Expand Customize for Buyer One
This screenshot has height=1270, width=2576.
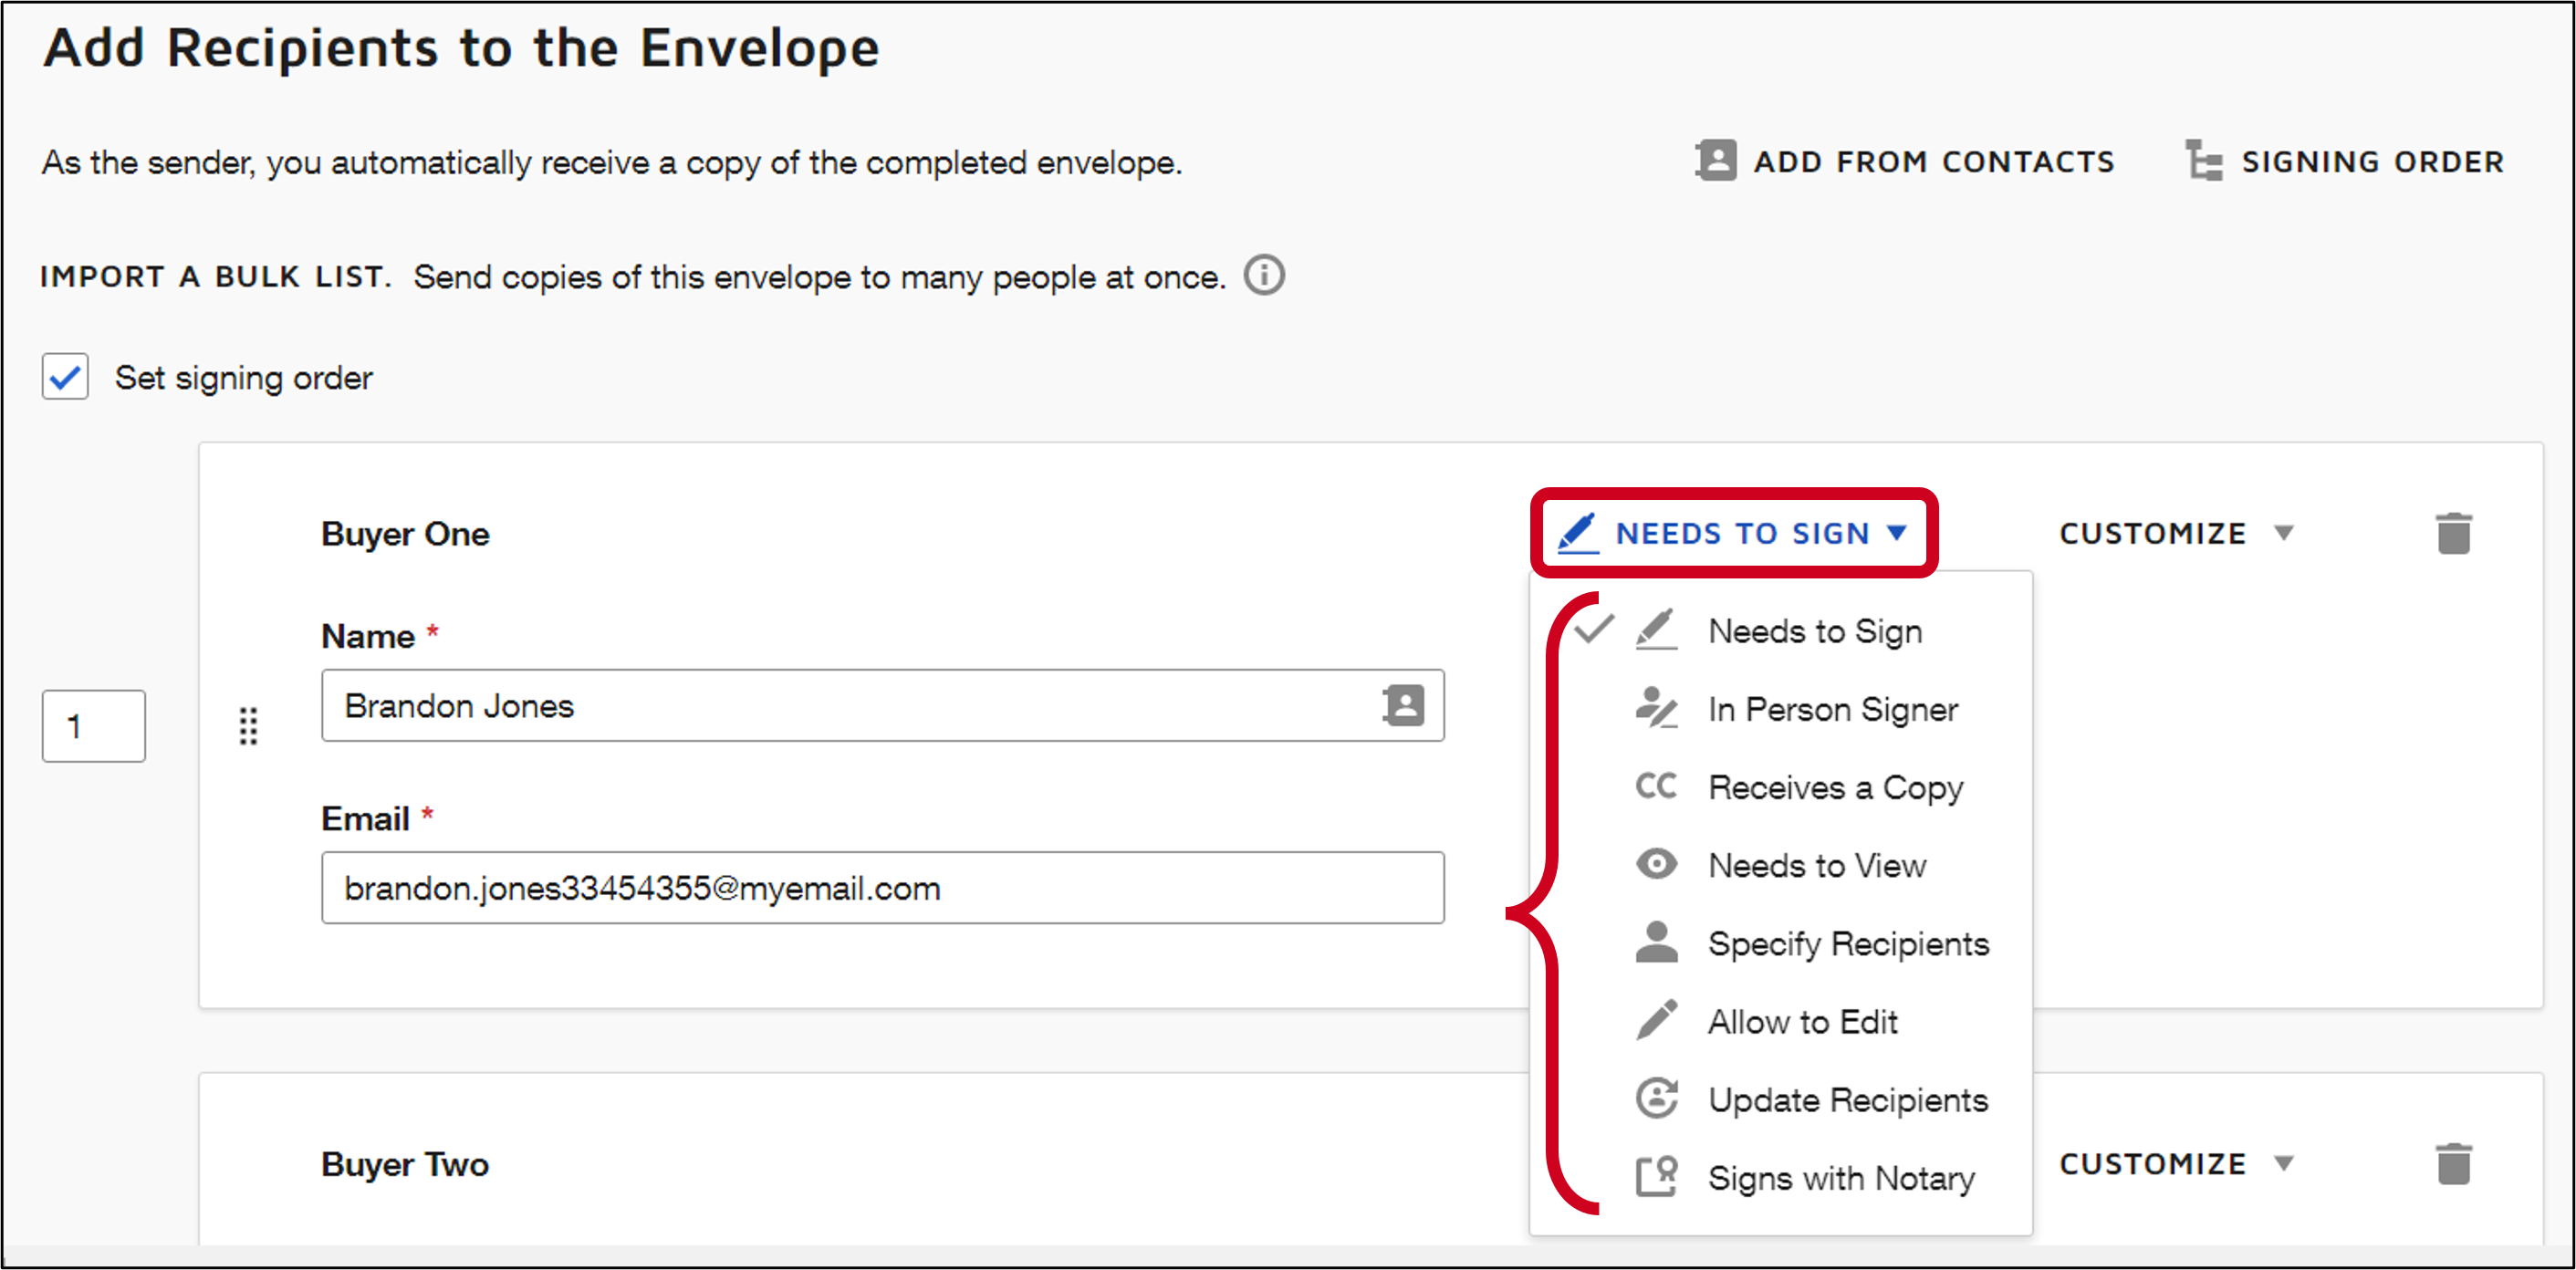click(2175, 533)
